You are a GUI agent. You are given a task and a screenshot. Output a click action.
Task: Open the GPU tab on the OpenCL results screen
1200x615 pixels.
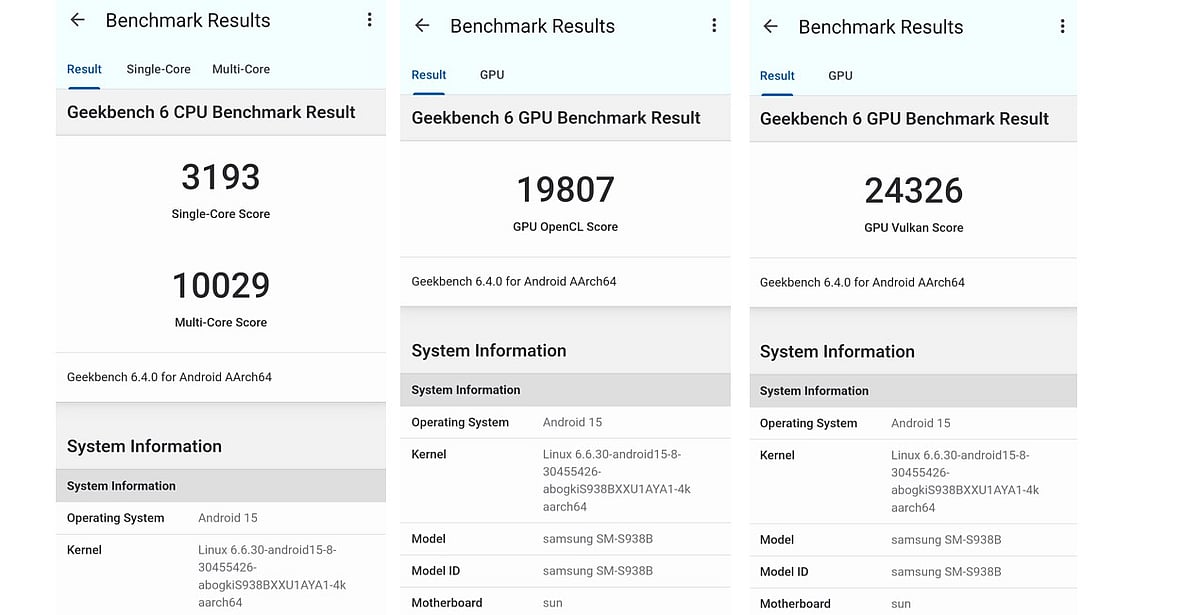click(491, 74)
